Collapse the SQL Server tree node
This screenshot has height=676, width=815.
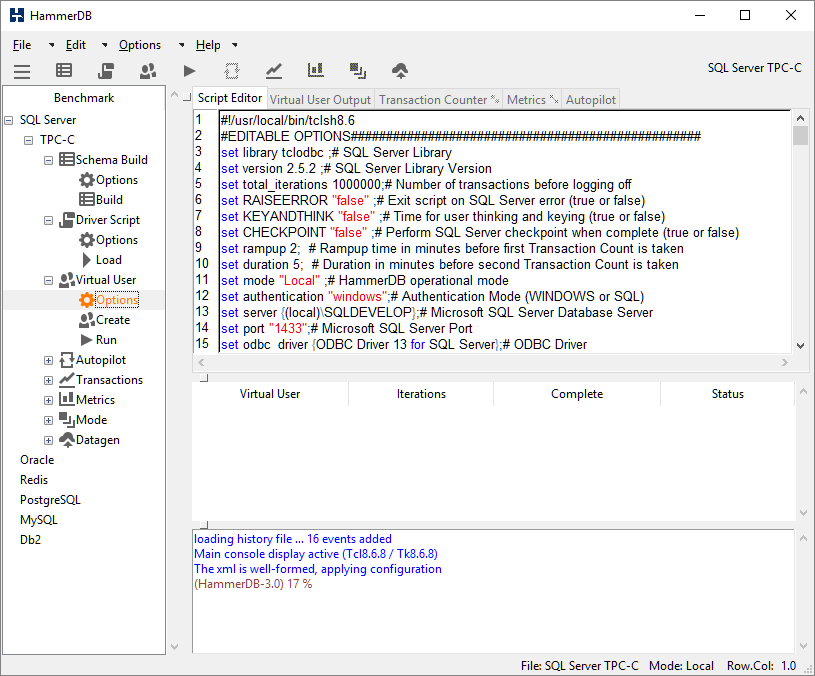tap(8, 121)
